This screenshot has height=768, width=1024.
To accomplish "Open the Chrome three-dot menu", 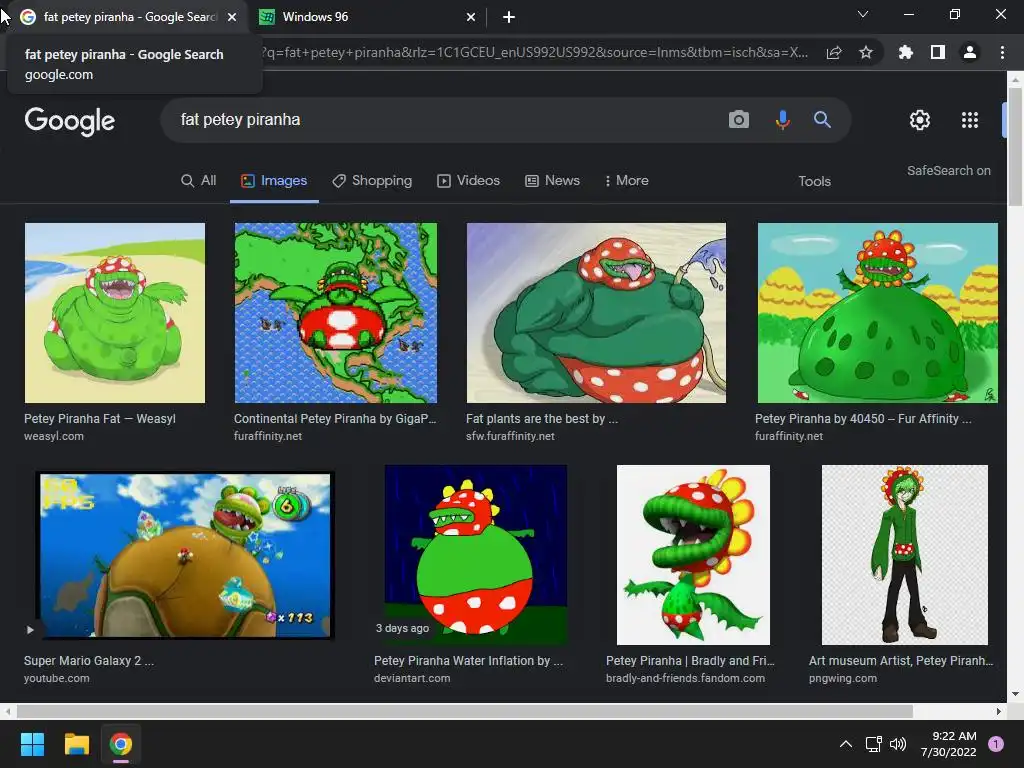I will pos(1002,52).
